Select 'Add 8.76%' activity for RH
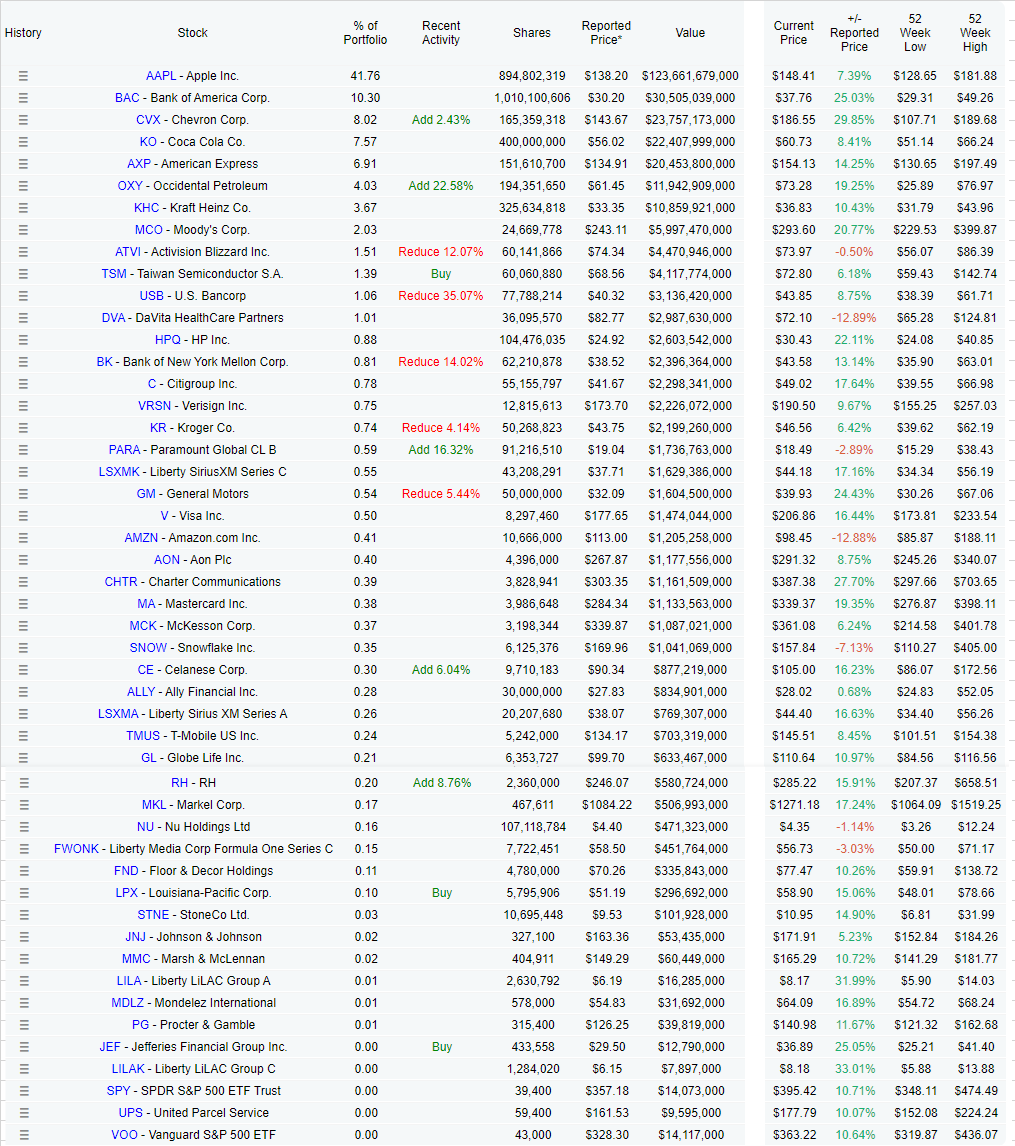 [x=442, y=783]
